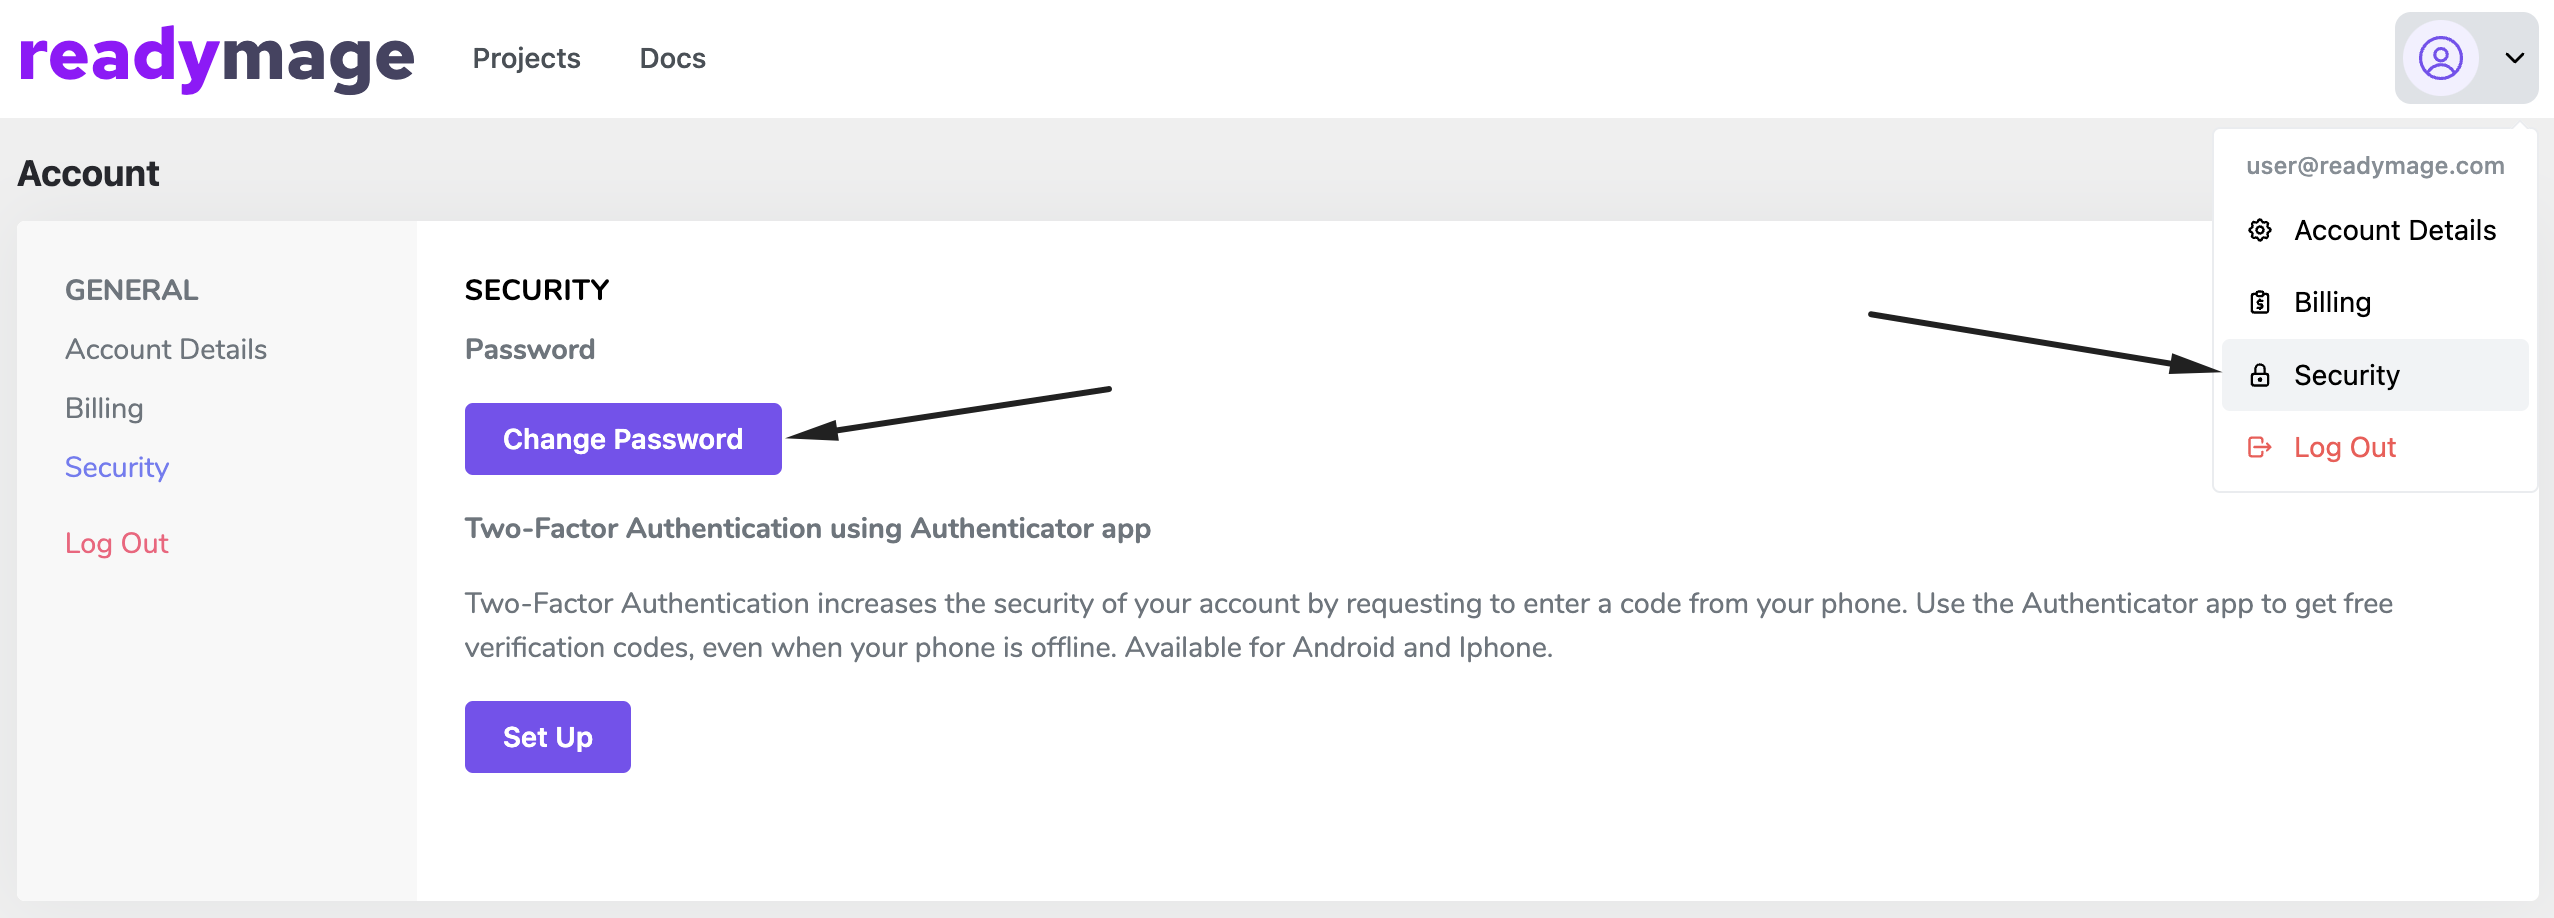The height and width of the screenshot is (918, 2554).
Task: Click the Billing receipt icon
Action: coord(2260,302)
